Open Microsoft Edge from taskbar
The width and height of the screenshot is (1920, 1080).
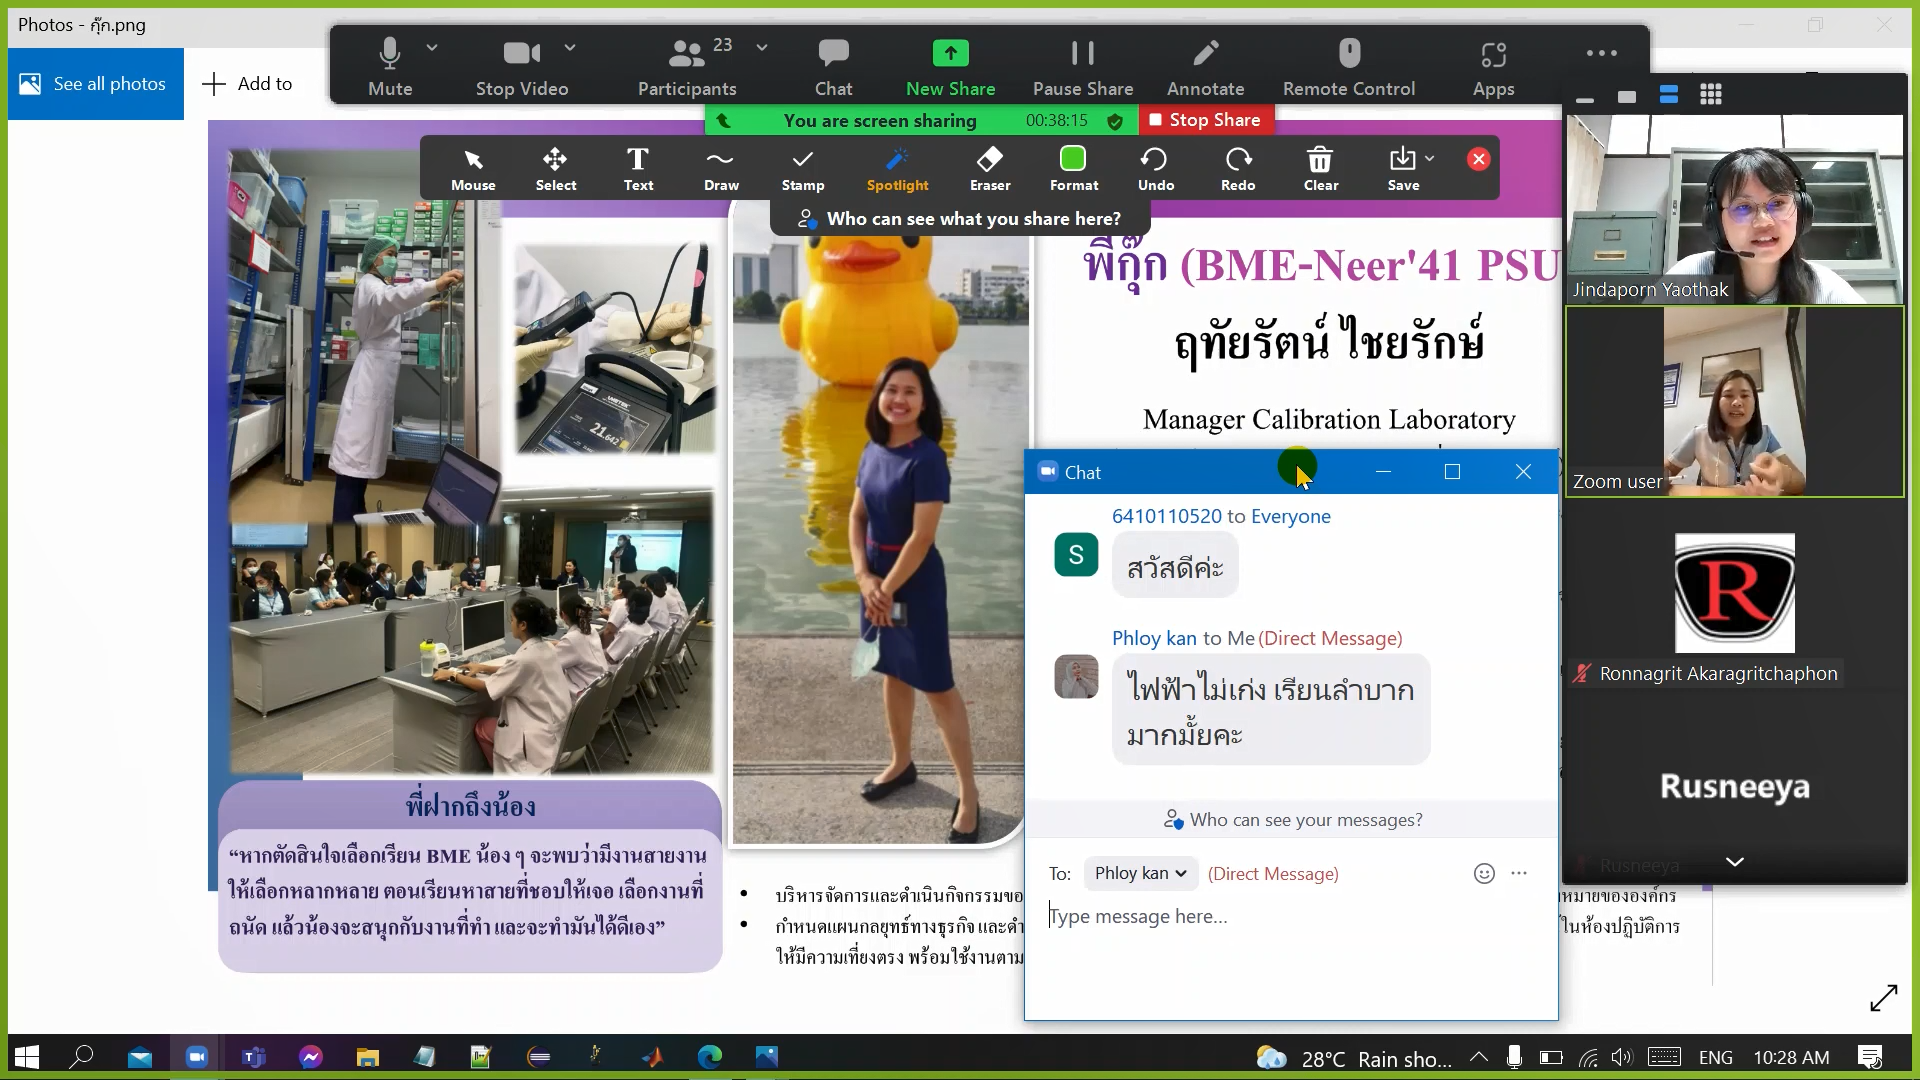click(x=710, y=1056)
